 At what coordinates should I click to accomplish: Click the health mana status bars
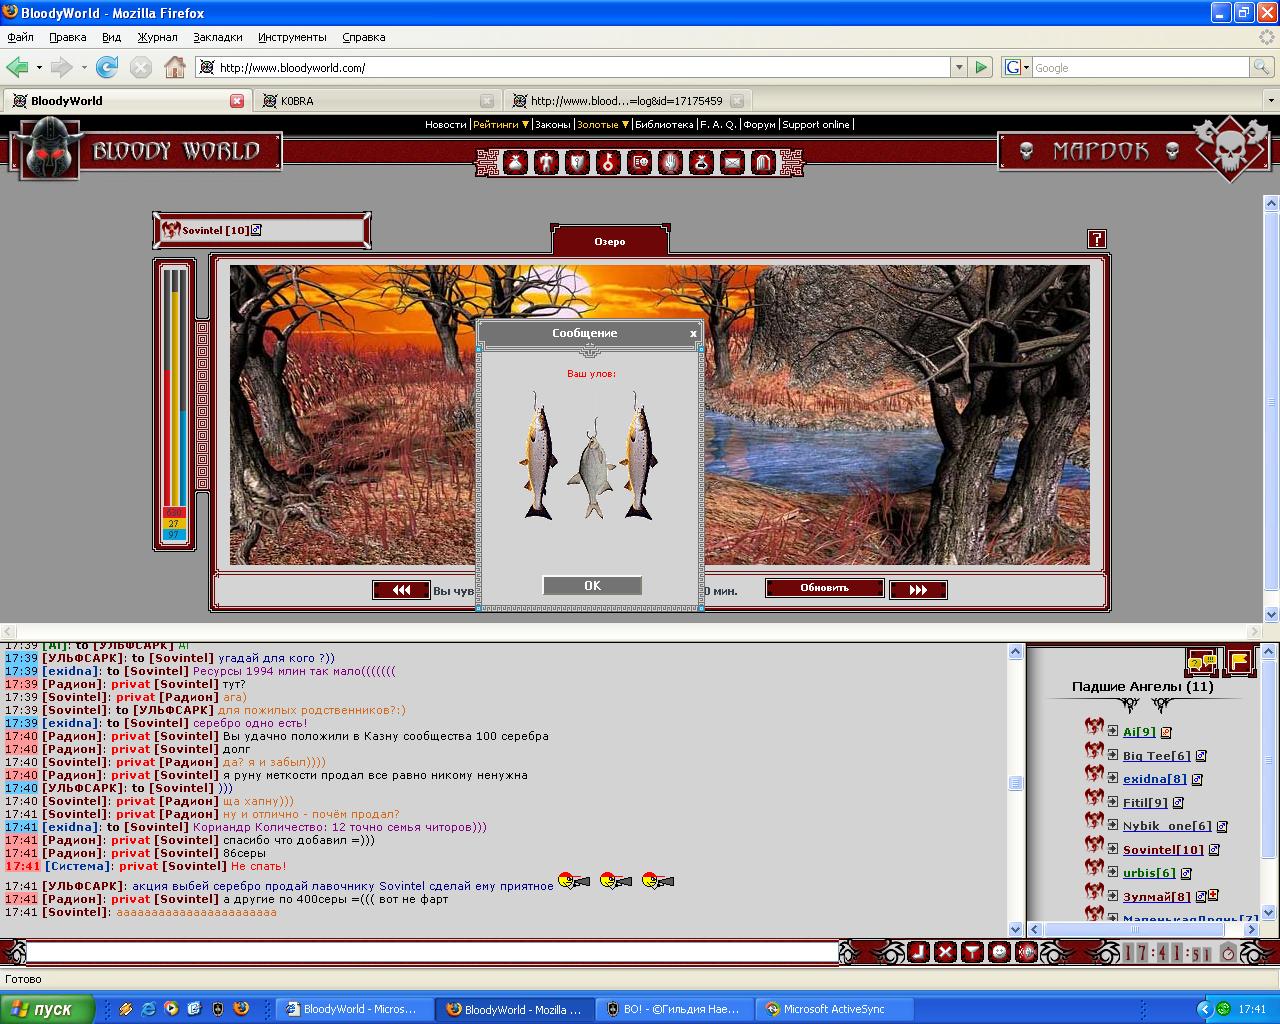[175, 404]
